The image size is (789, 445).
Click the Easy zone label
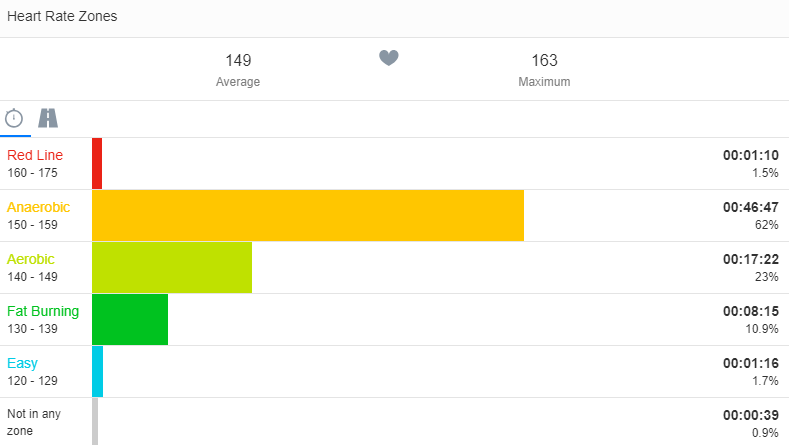[x=23, y=363]
